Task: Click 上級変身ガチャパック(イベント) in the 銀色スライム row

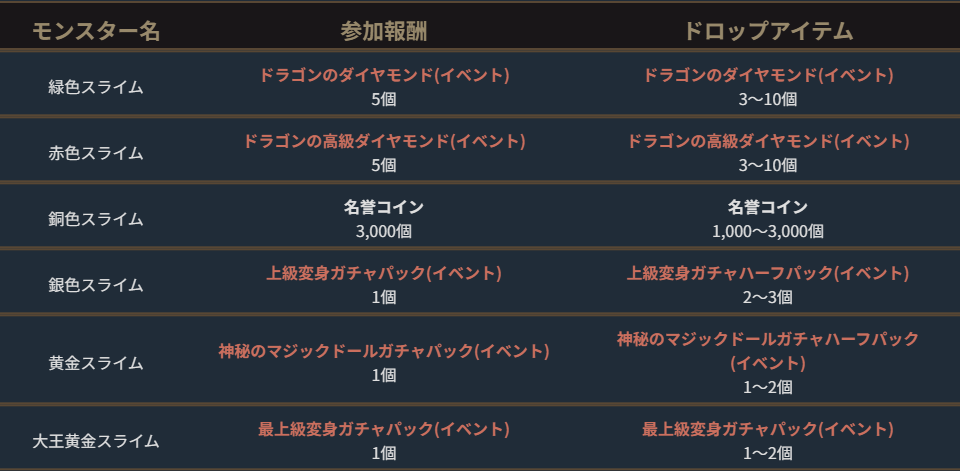Action: click(x=384, y=273)
